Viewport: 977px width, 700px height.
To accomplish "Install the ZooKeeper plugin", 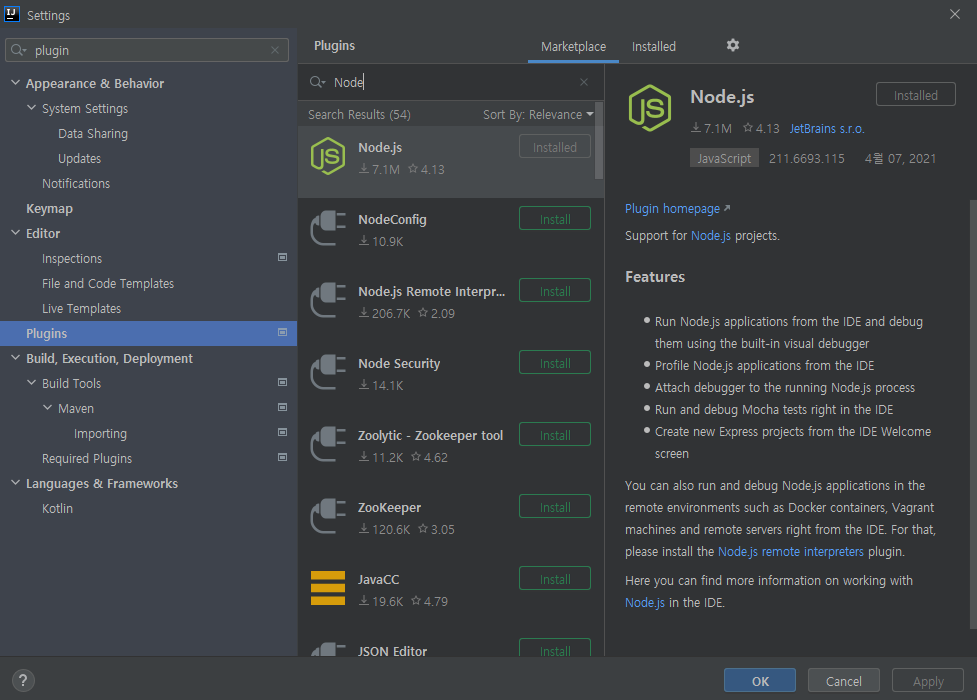I will [x=555, y=507].
